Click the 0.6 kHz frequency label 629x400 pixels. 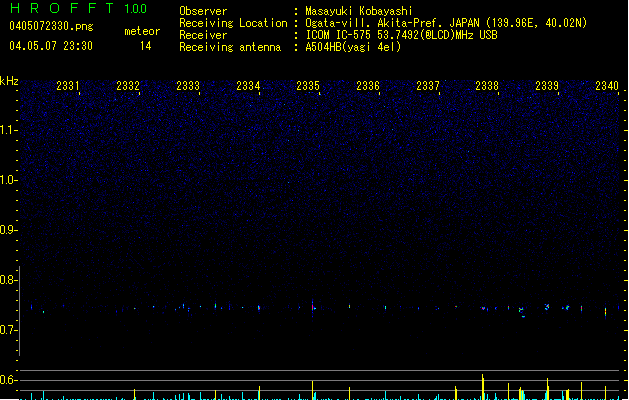(x=8, y=380)
